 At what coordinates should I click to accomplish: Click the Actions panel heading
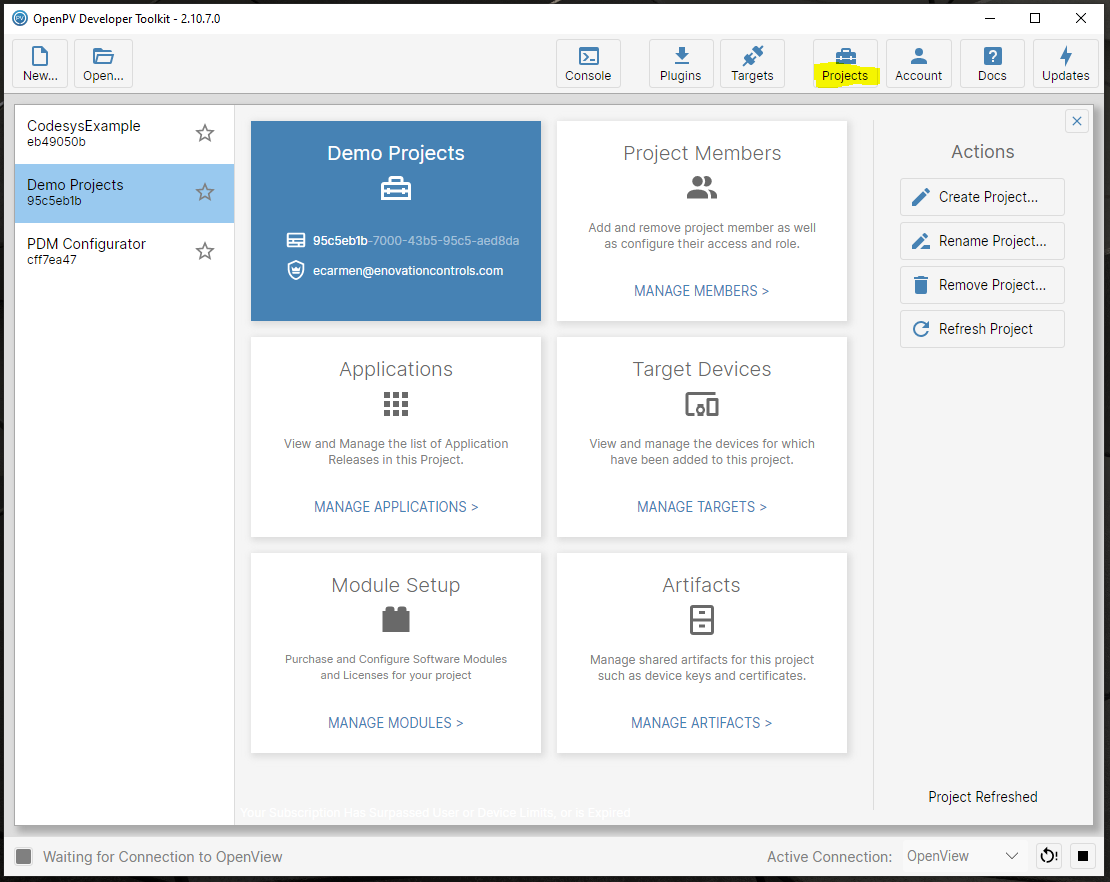[983, 151]
